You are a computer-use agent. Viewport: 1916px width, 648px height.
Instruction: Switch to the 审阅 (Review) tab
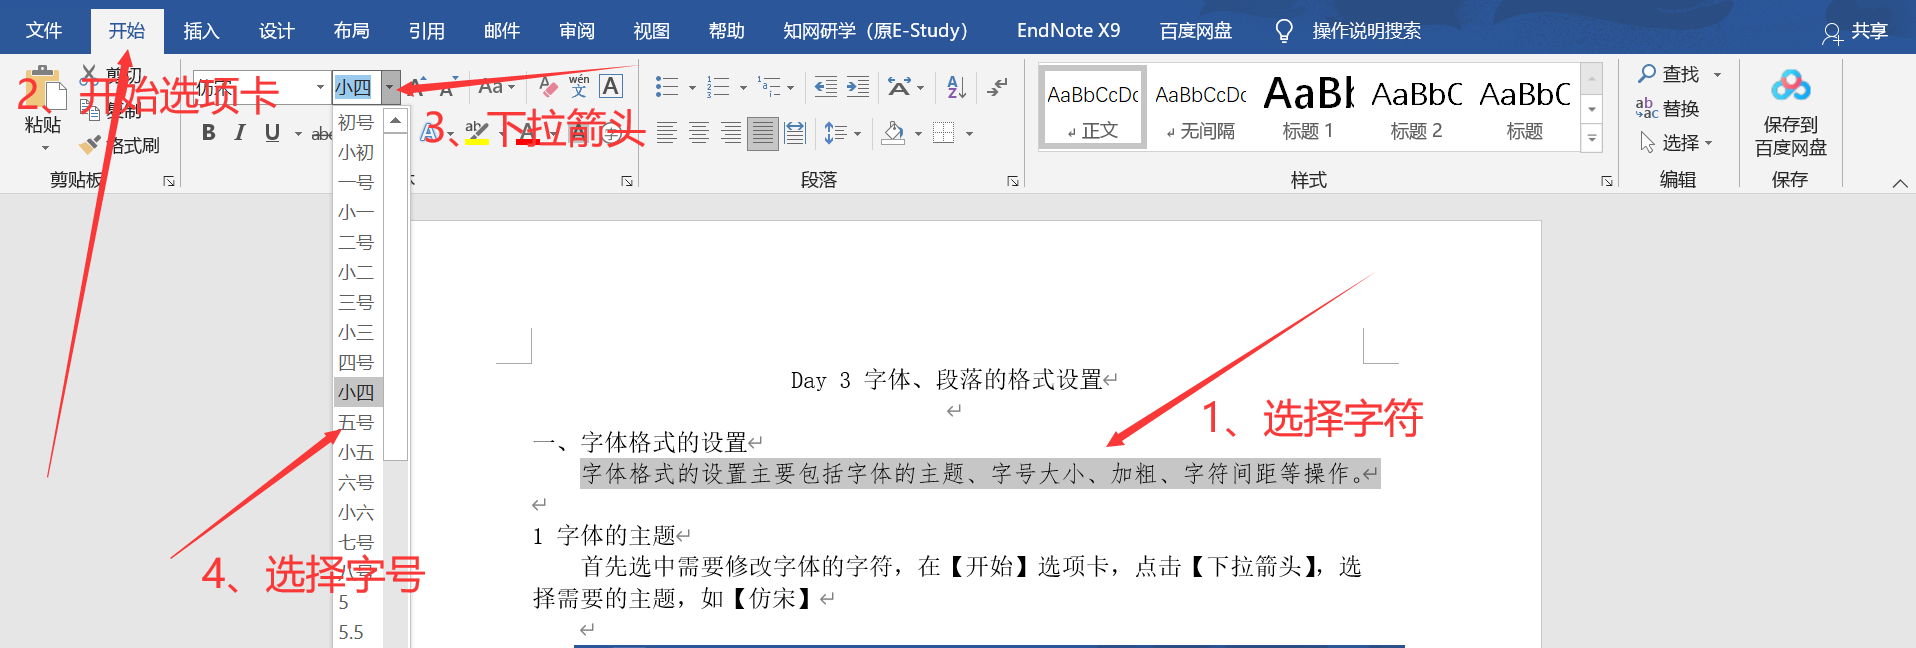[576, 31]
